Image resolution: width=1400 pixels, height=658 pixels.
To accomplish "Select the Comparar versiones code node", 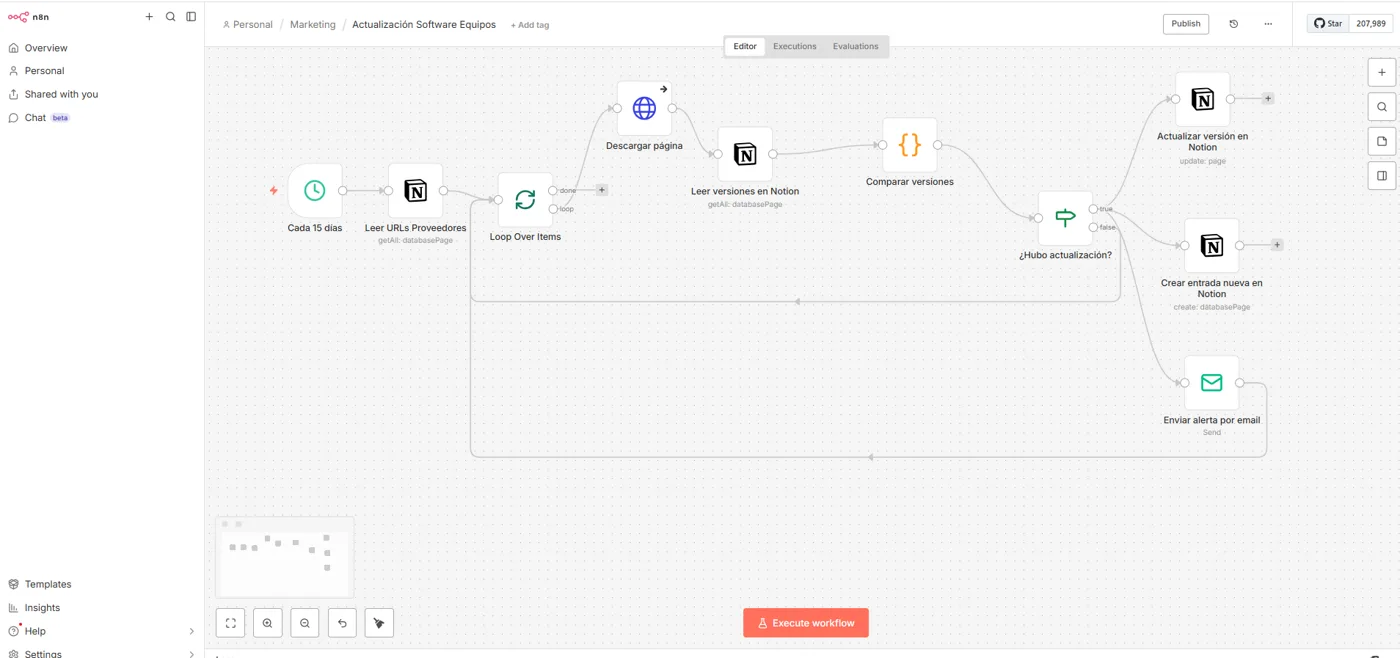I will coord(910,144).
